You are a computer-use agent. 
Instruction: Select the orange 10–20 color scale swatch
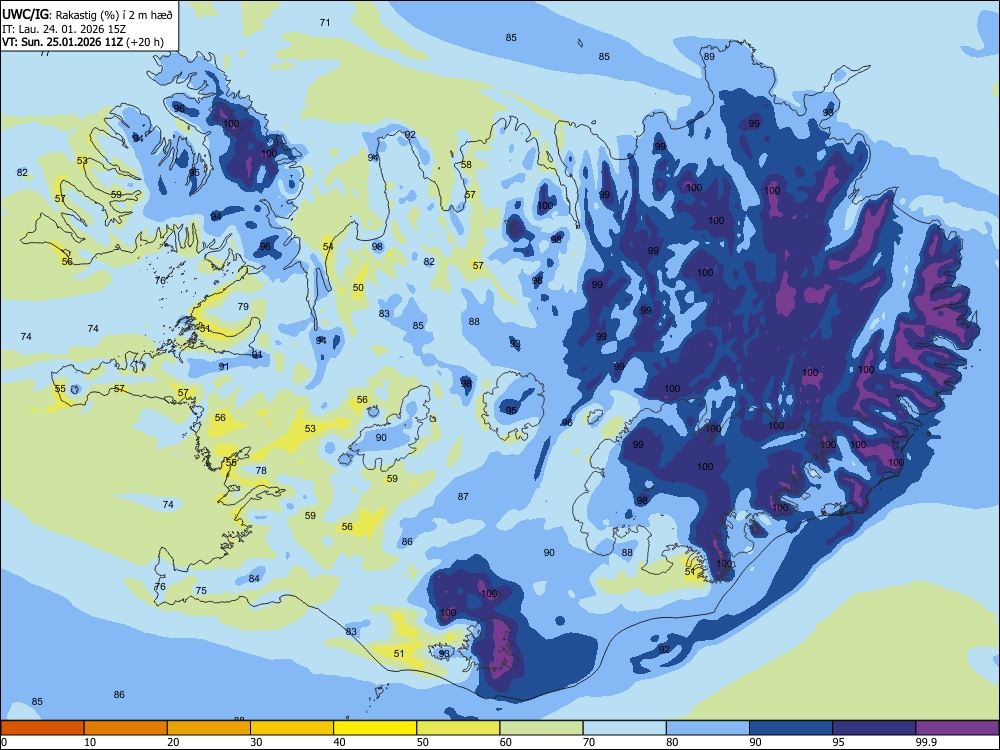(126, 728)
